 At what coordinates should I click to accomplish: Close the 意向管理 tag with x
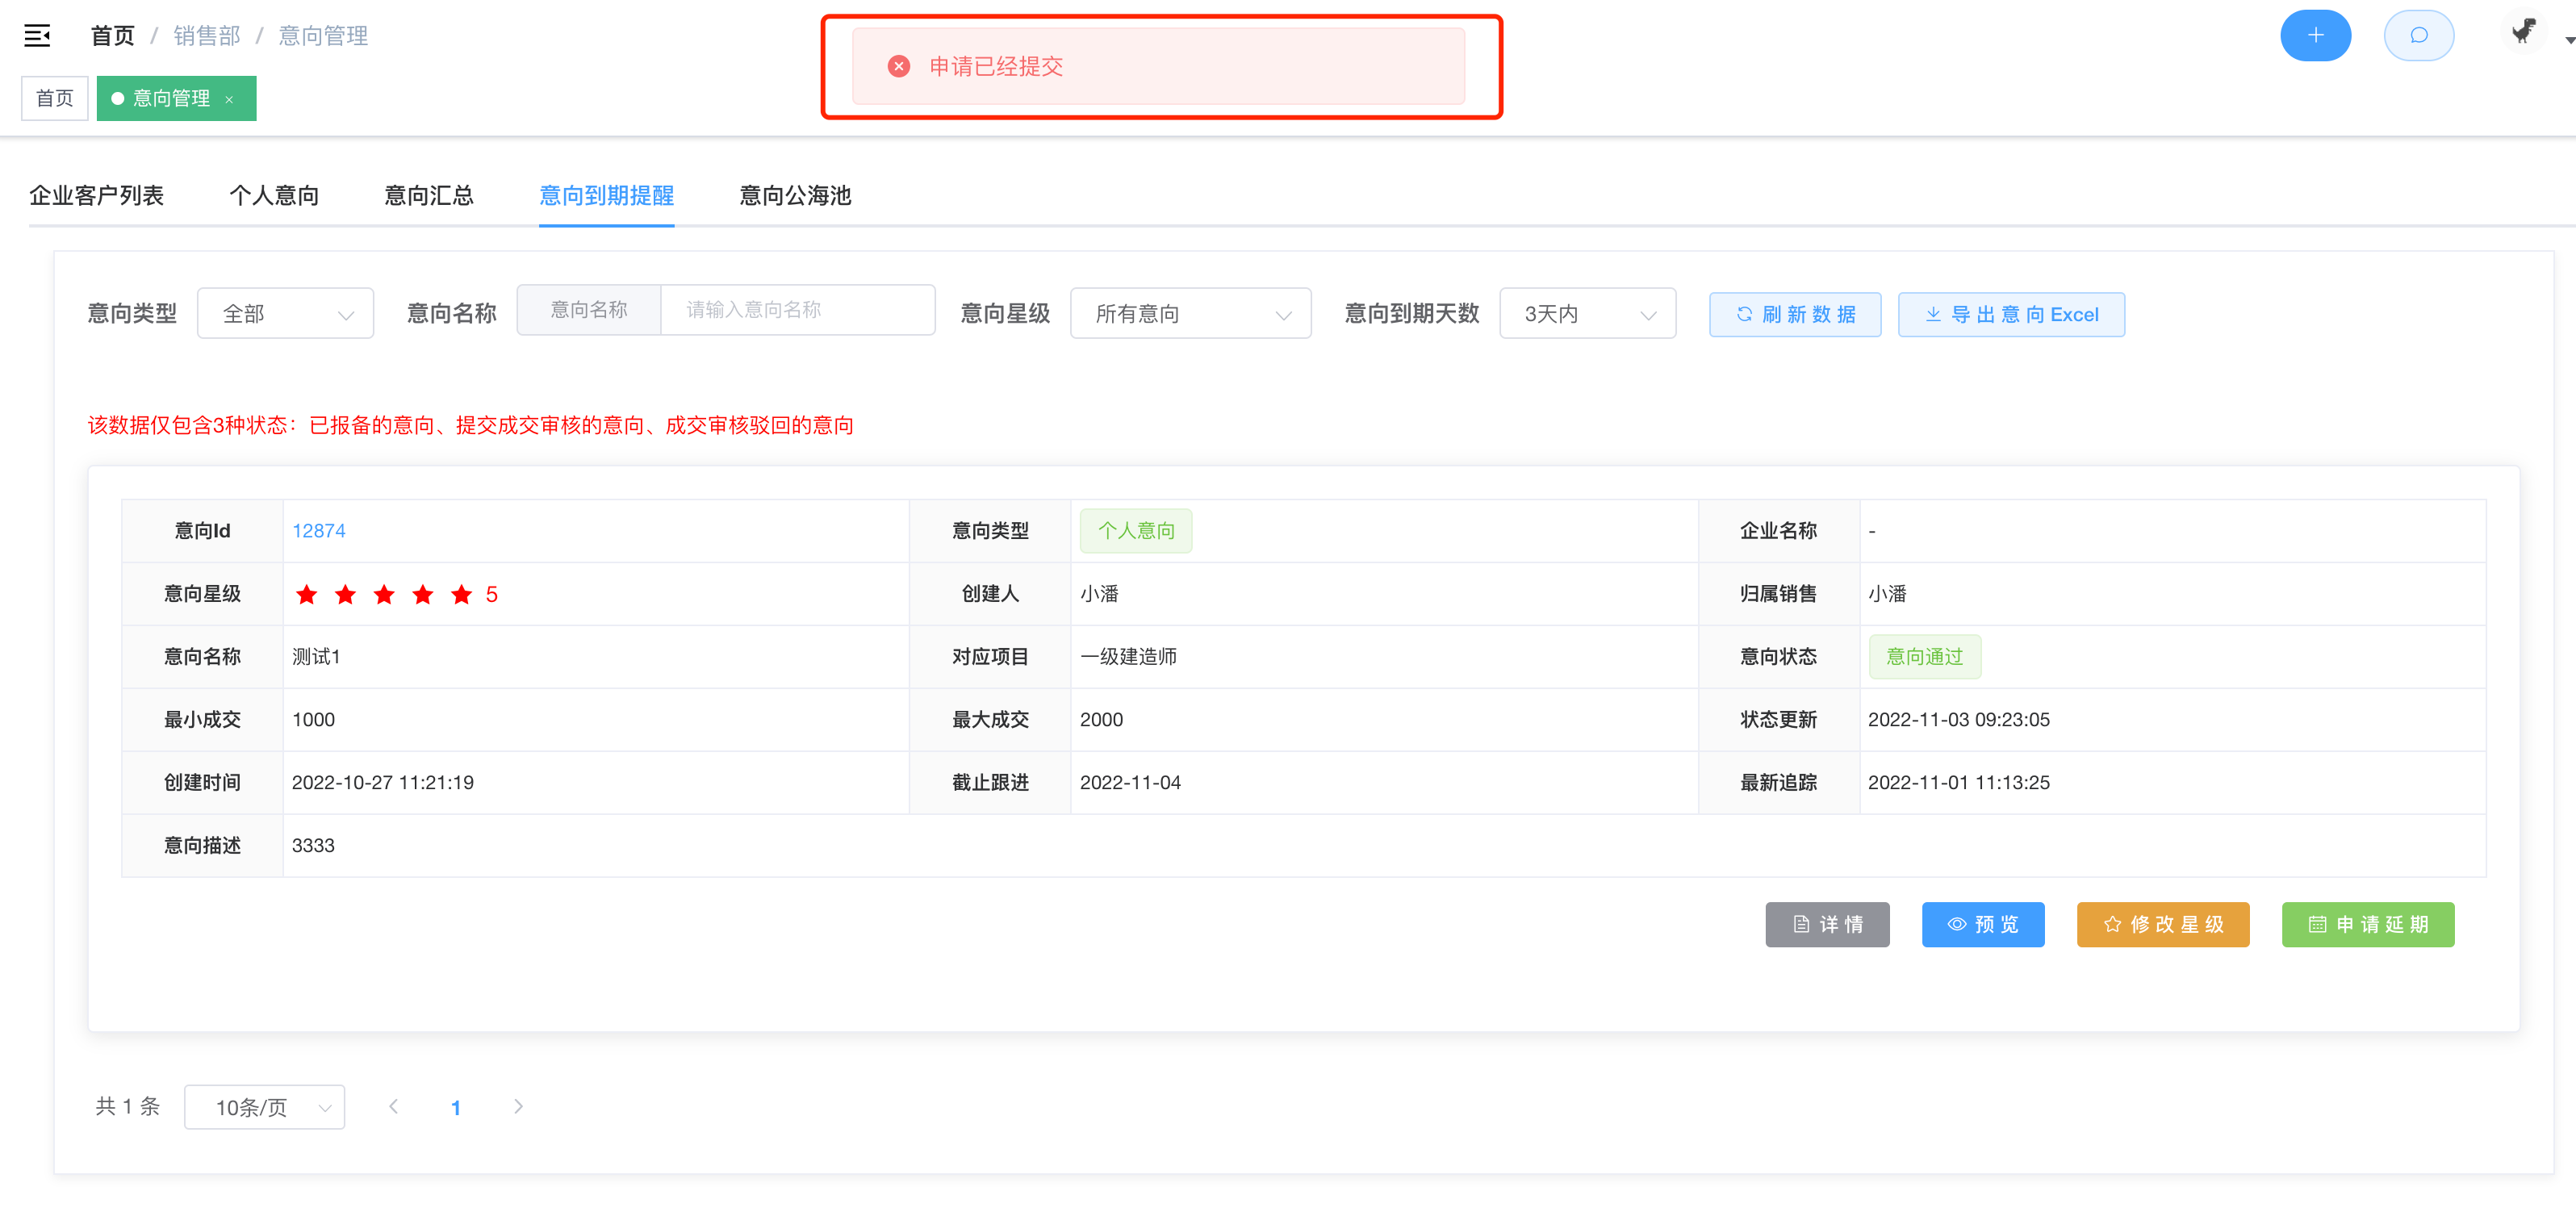pyautogui.click(x=229, y=99)
